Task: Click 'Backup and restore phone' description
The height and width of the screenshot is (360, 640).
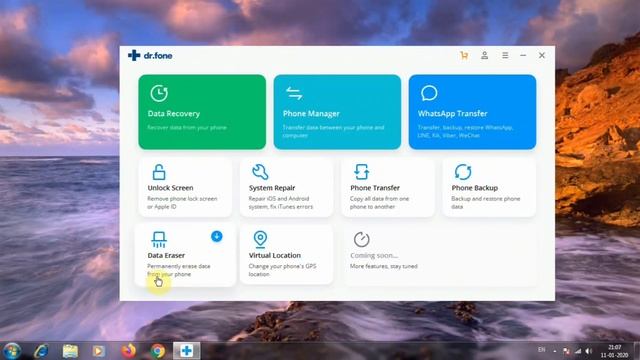Action: [x=485, y=199]
